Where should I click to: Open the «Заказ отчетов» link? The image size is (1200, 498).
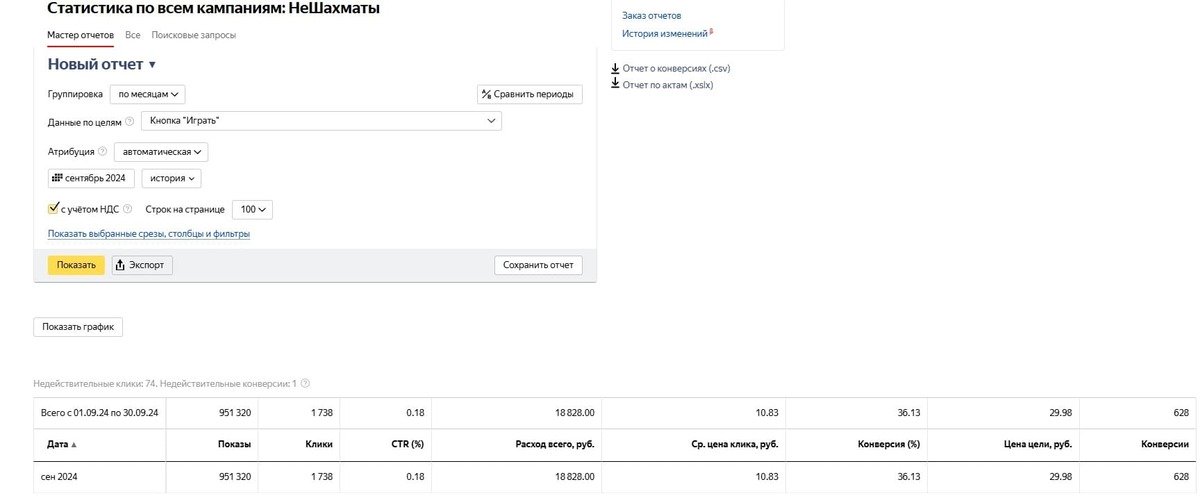(x=651, y=16)
